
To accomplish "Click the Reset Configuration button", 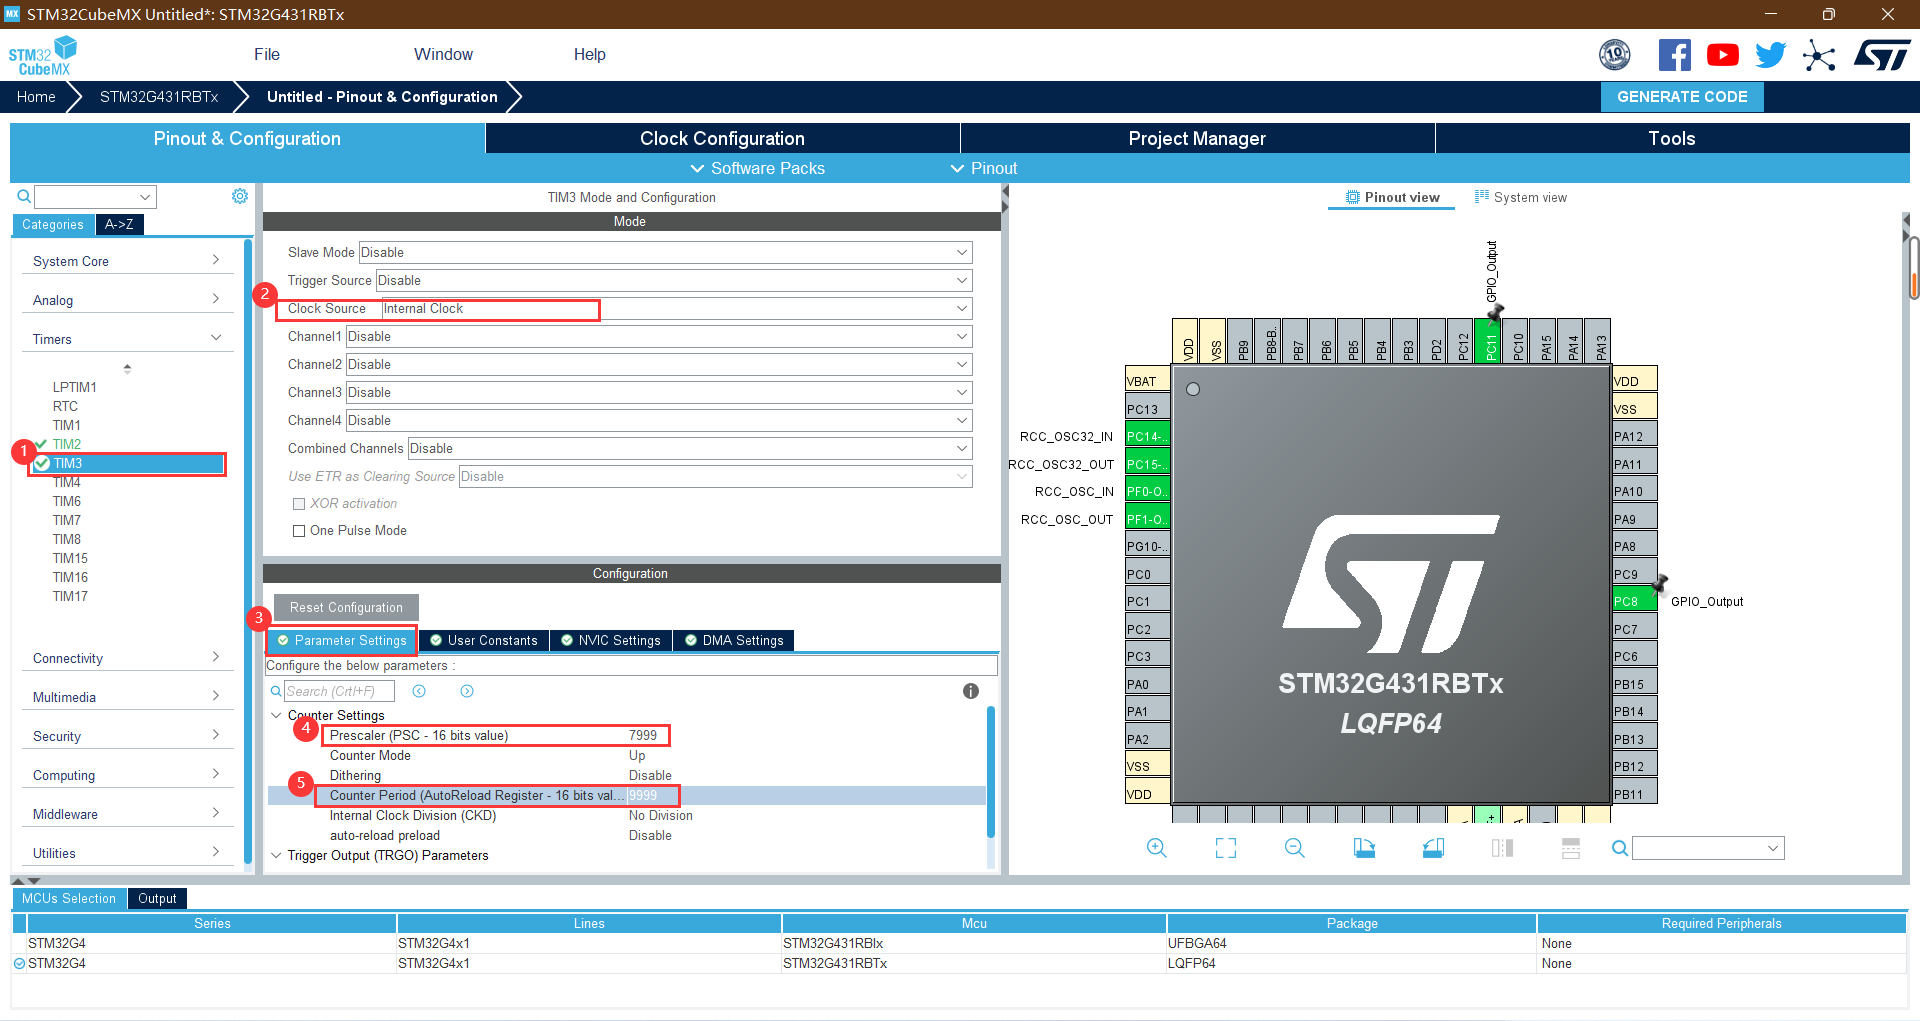I will tap(346, 607).
